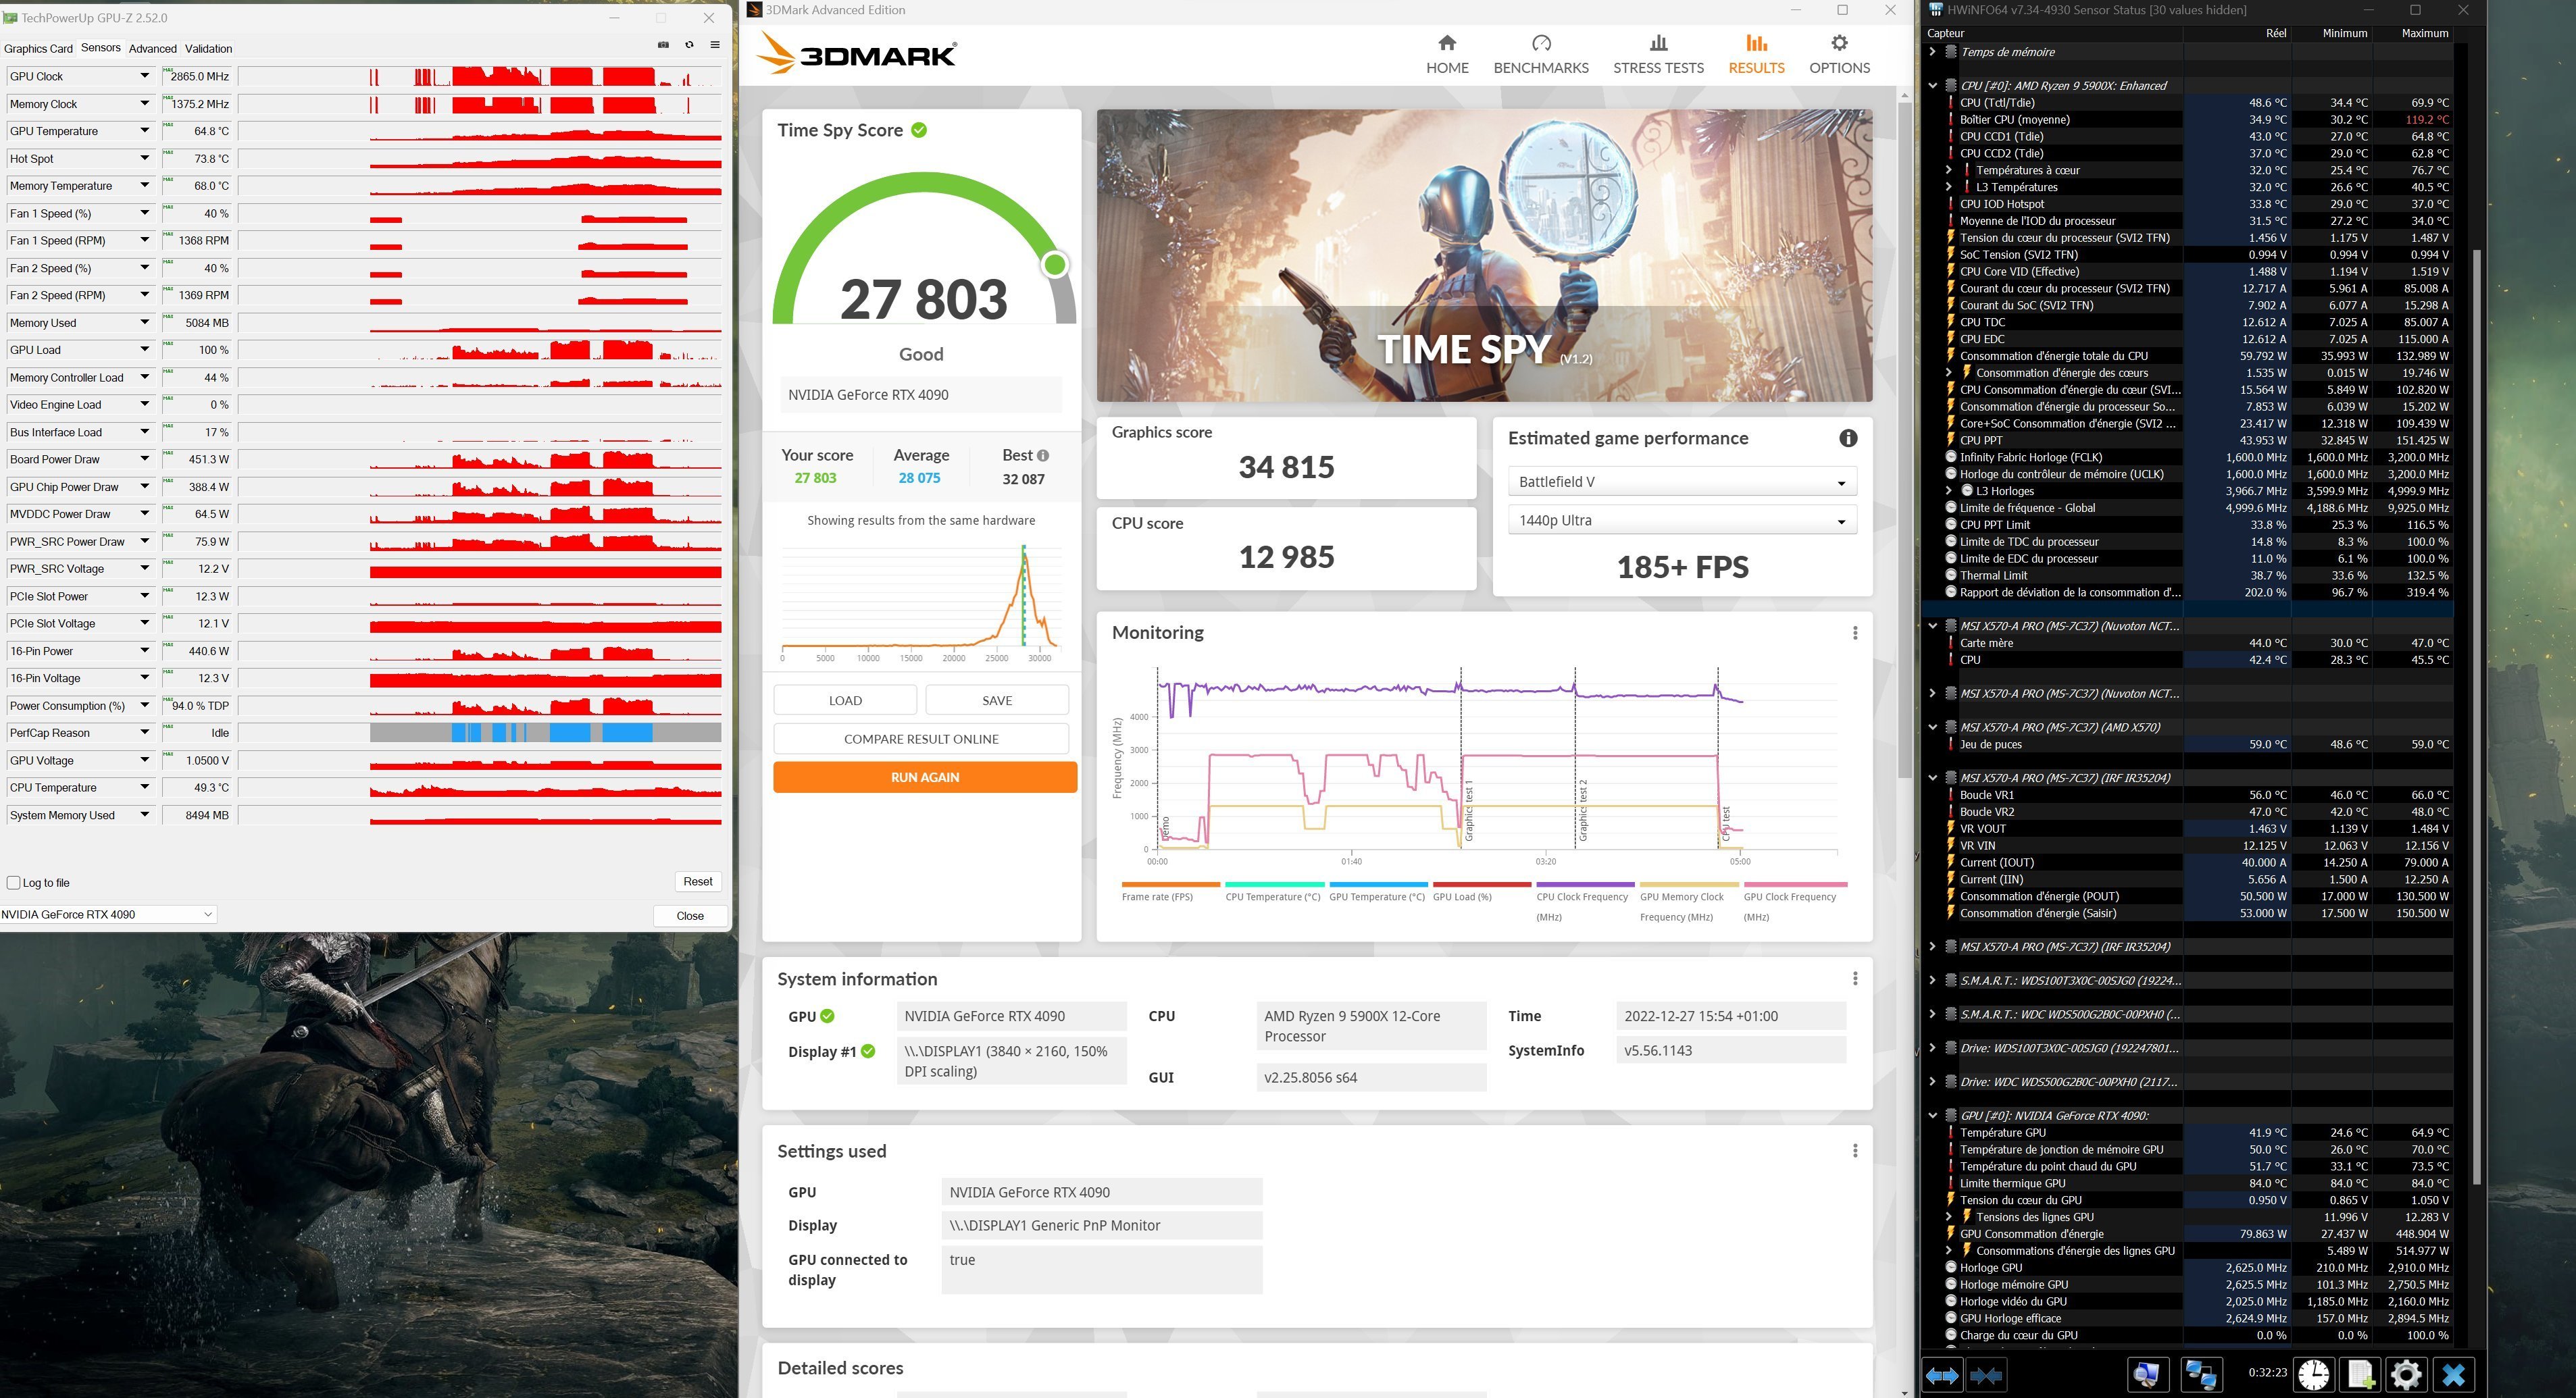Image resolution: width=2576 pixels, height=1398 pixels.
Task: Click the HWiNFO log file icon
Action: click(2360, 1375)
